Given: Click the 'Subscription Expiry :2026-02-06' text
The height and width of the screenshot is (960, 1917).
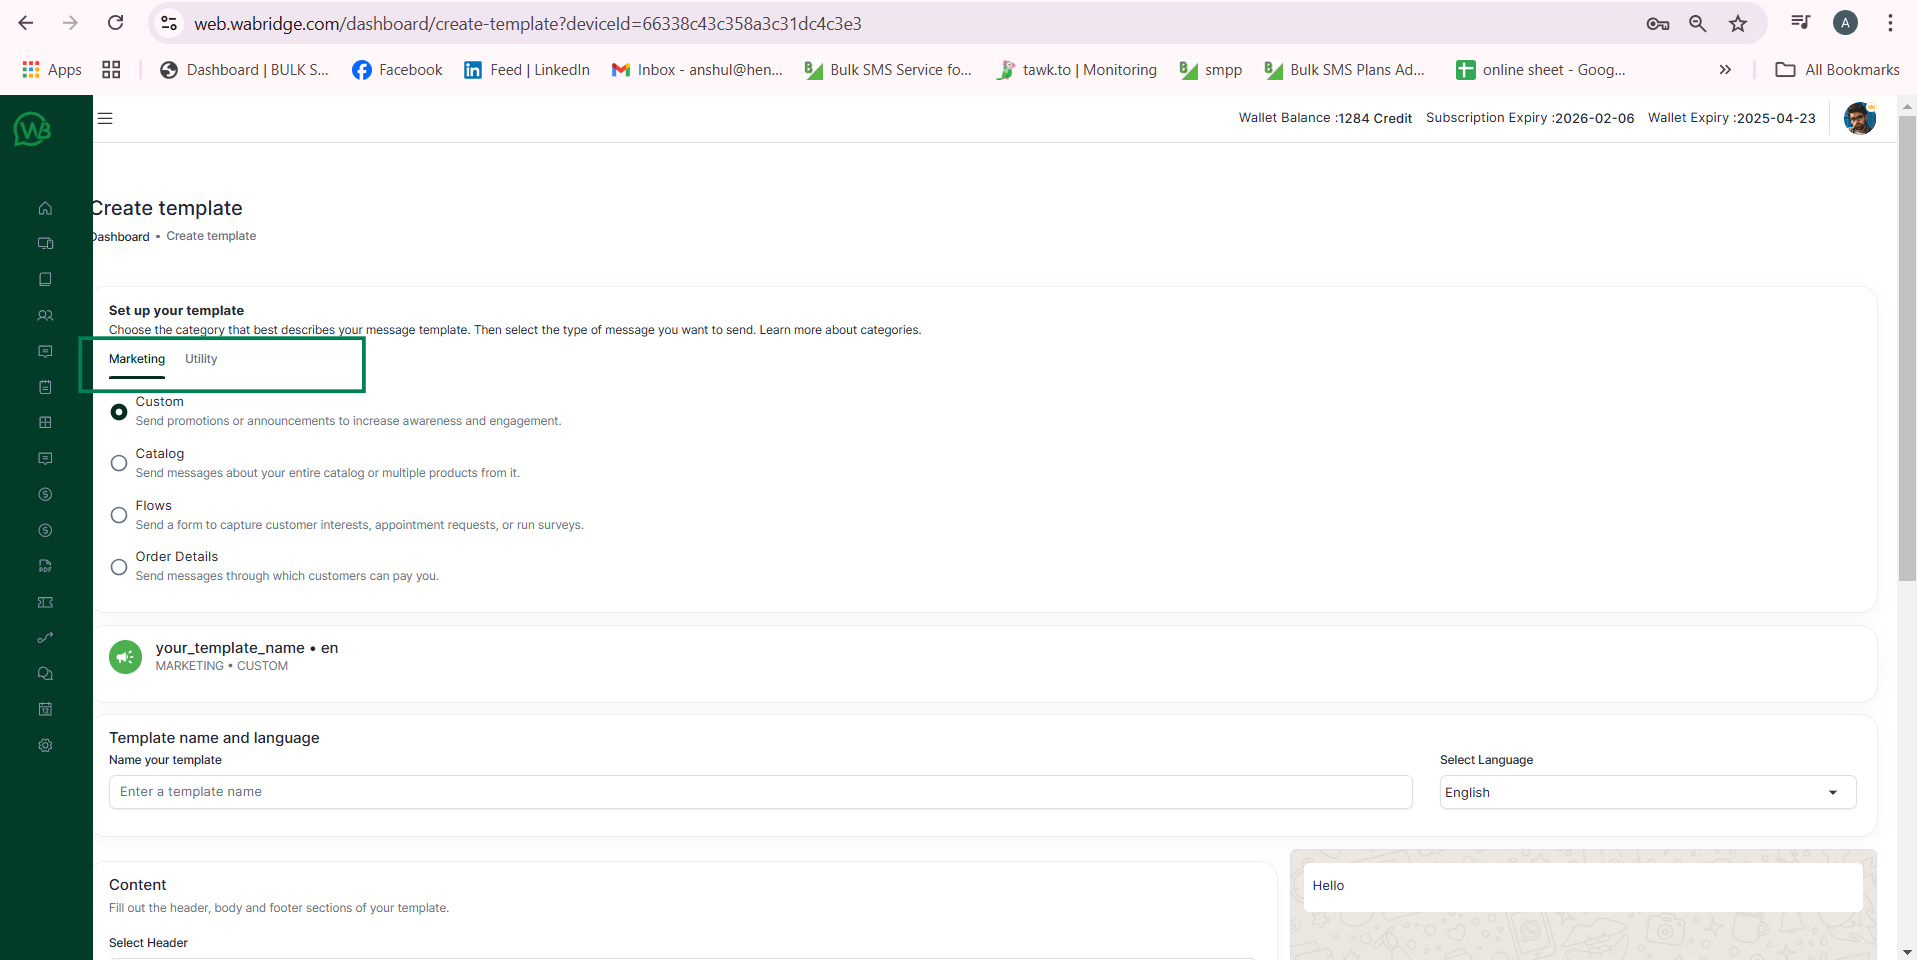Looking at the screenshot, I should click(1530, 118).
